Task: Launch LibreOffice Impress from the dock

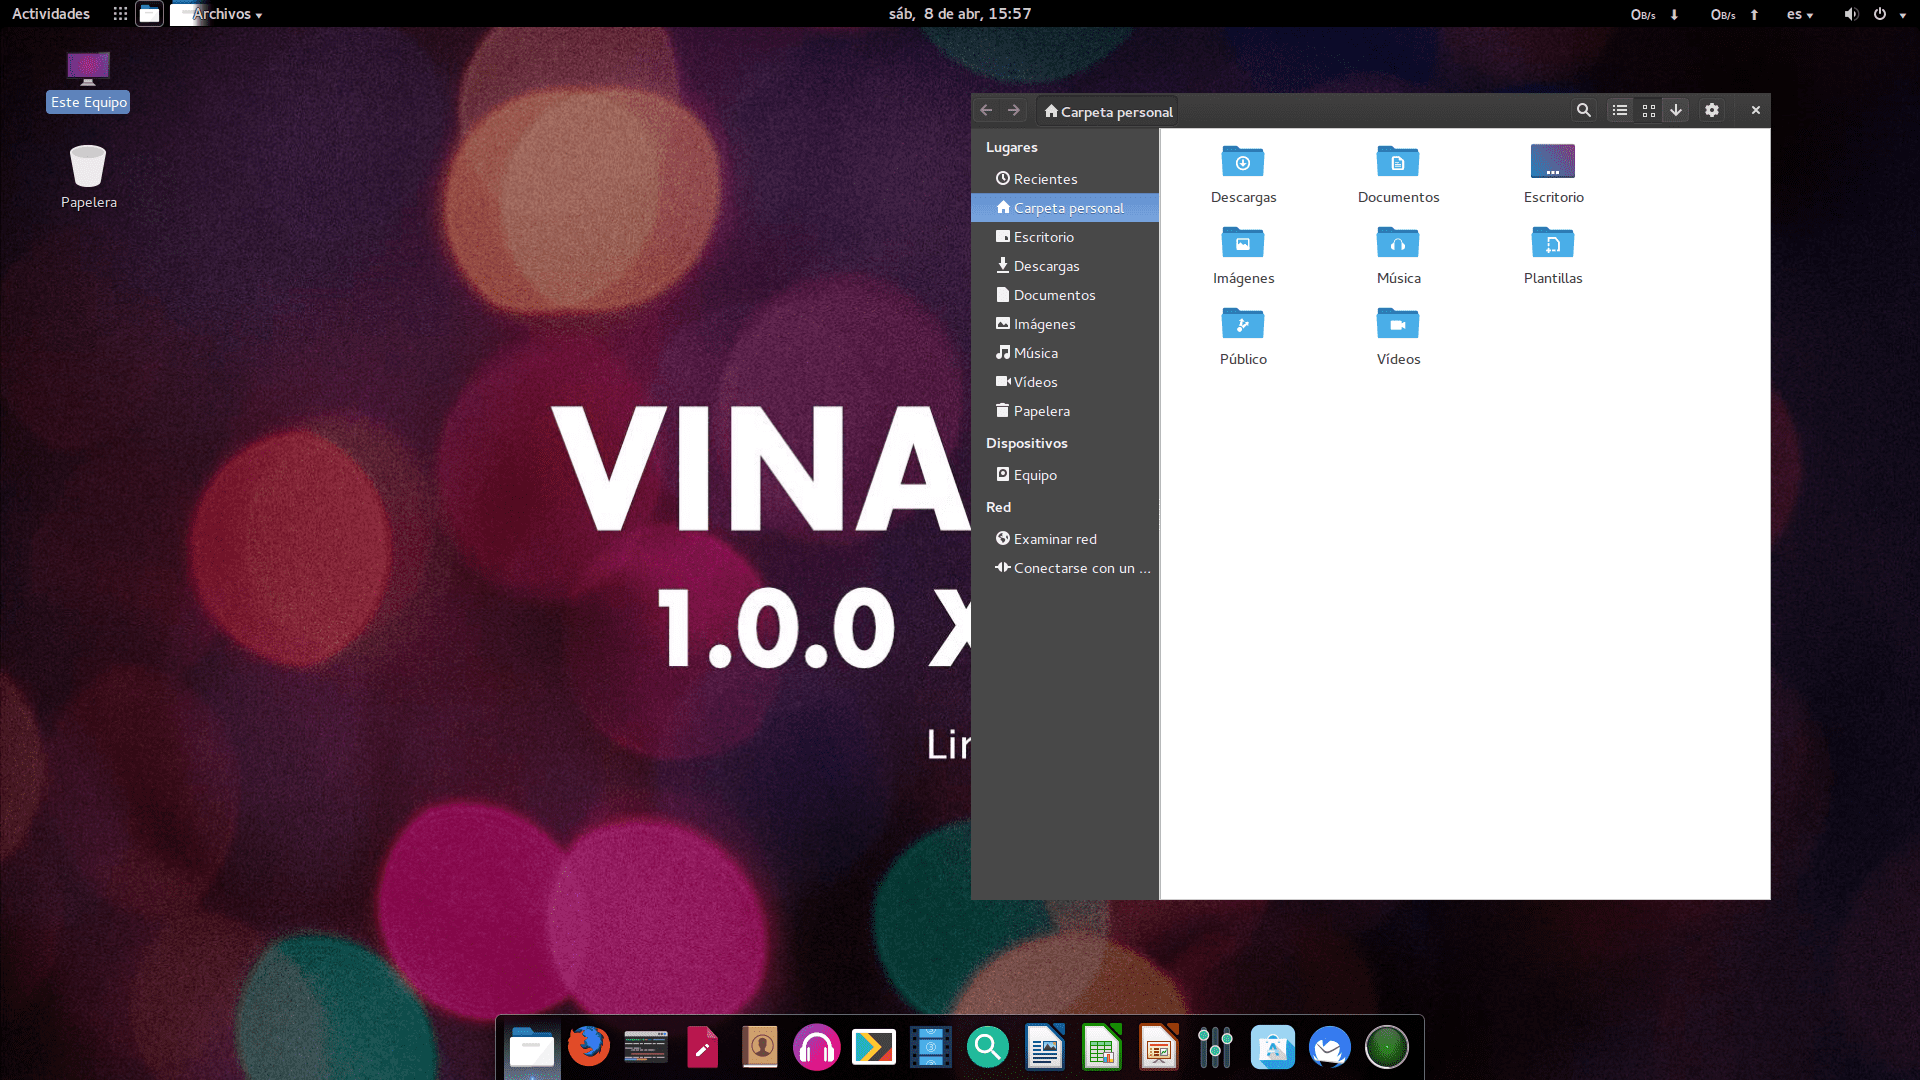Action: pyautogui.click(x=1159, y=1048)
